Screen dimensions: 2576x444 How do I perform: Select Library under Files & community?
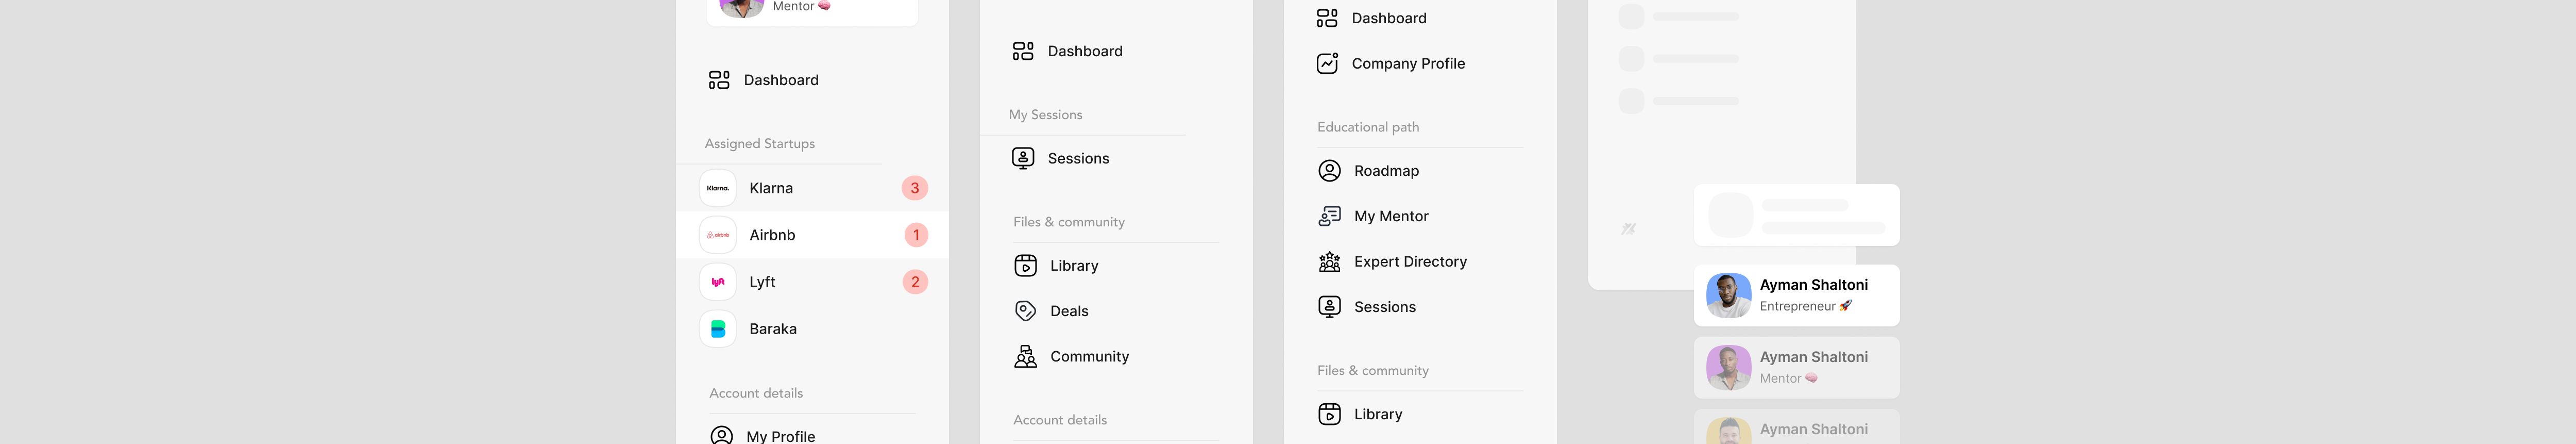pos(1074,266)
